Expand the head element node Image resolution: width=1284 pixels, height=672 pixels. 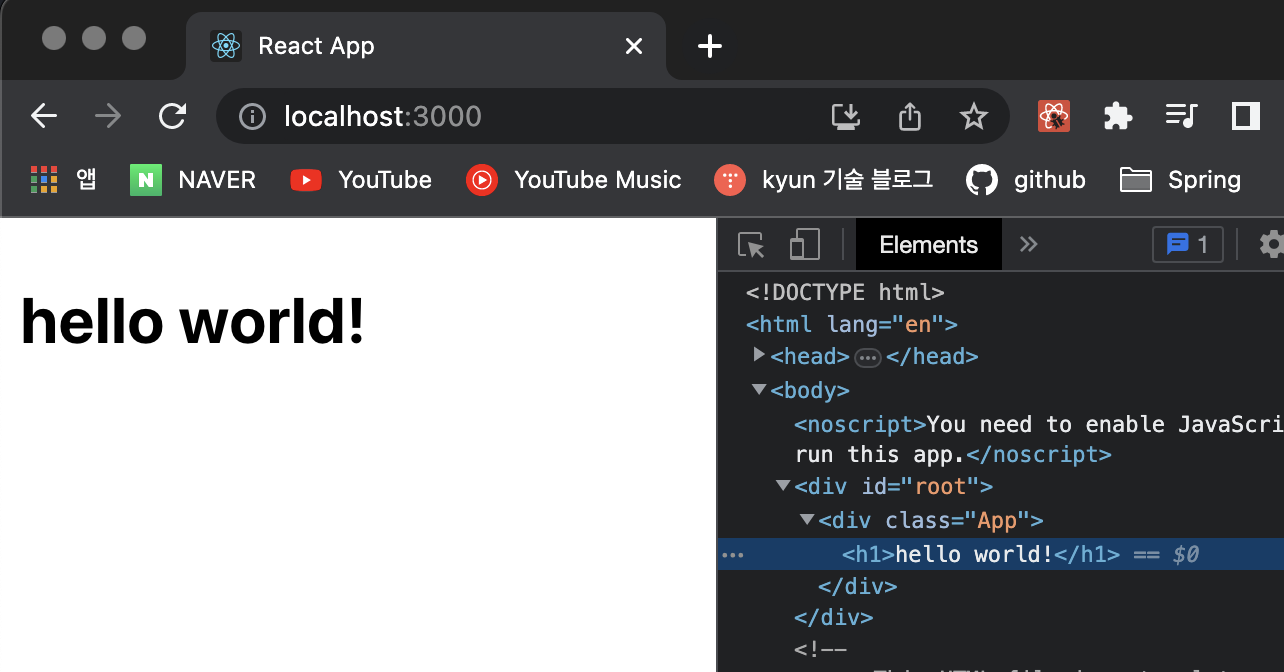point(760,355)
